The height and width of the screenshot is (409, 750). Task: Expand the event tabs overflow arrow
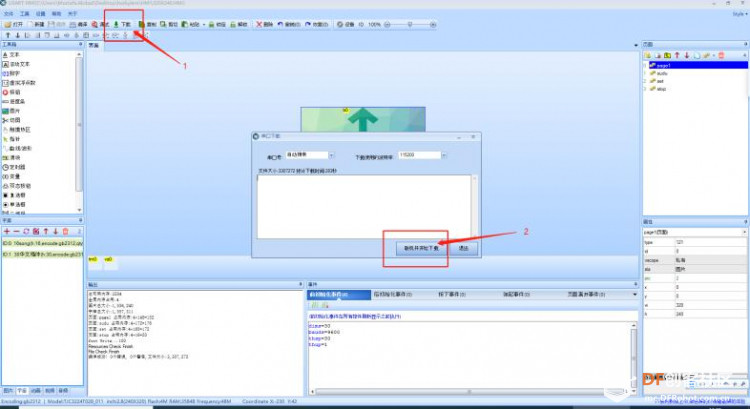(635, 295)
